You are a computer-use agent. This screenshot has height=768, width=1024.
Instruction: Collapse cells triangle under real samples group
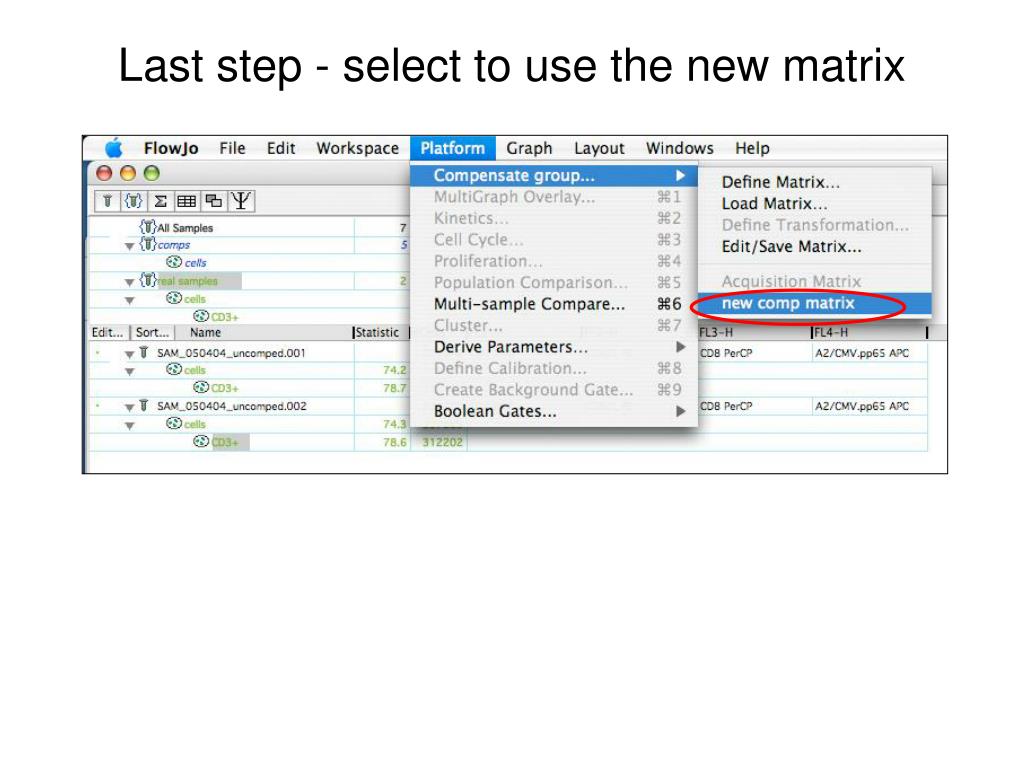click(129, 300)
